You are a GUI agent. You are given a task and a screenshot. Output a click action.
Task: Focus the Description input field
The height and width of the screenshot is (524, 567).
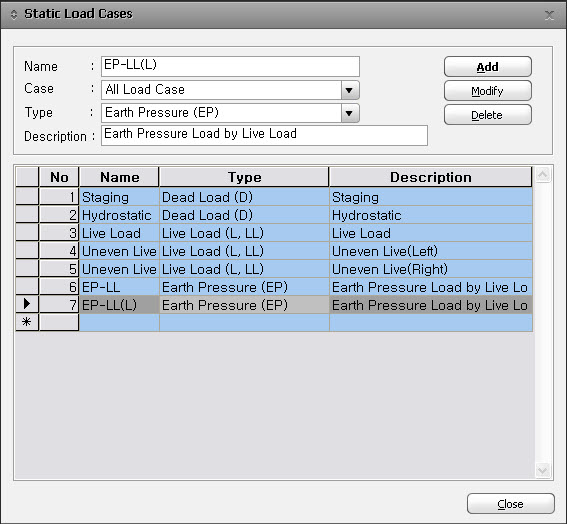pos(264,135)
